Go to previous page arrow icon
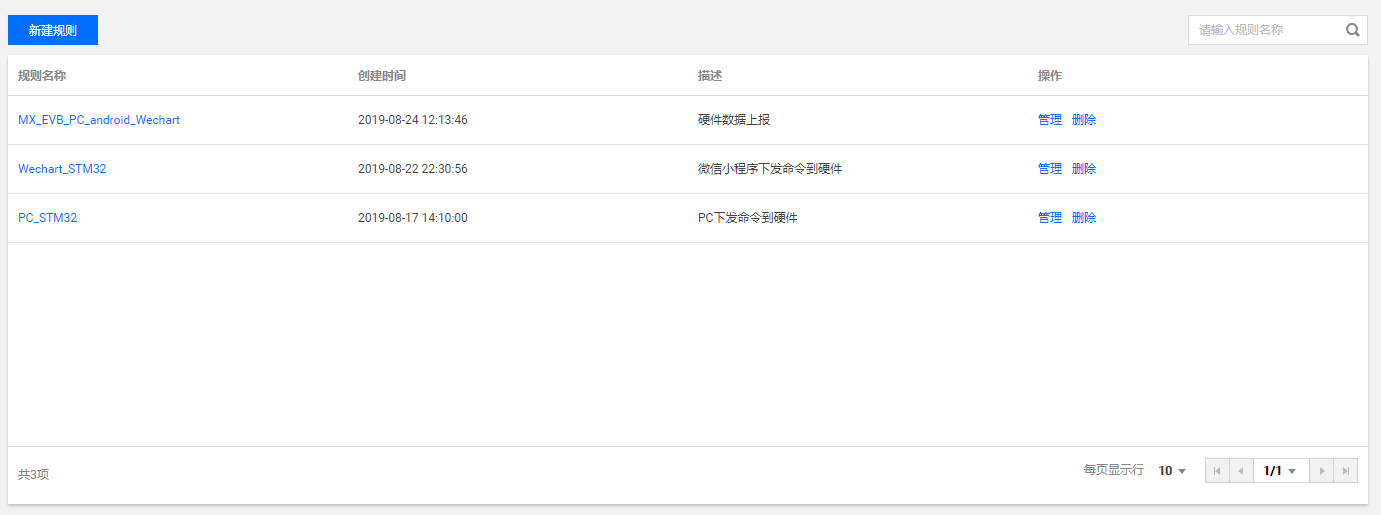The height and width of the screenshot is (515, 1381). tap(1241, 470)
